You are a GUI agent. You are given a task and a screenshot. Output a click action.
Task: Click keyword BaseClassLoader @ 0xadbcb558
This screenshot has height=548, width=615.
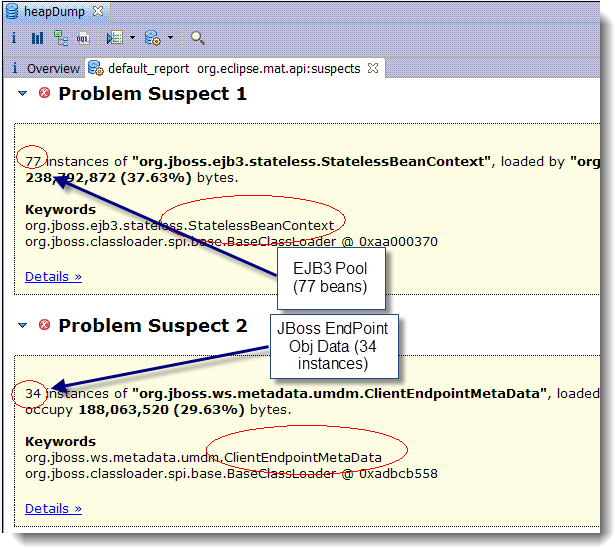coord(231,473)
